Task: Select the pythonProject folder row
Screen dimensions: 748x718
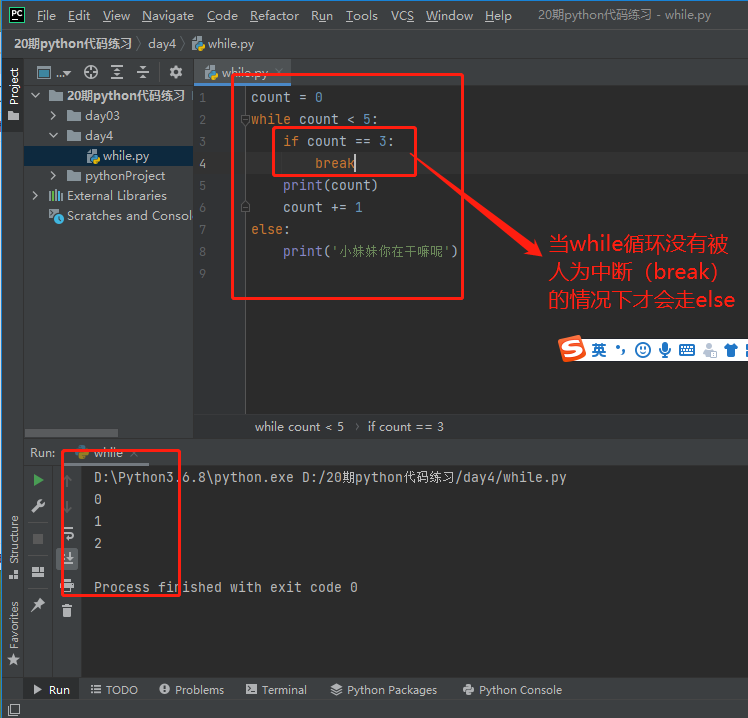Action: [x=109, y=176]
